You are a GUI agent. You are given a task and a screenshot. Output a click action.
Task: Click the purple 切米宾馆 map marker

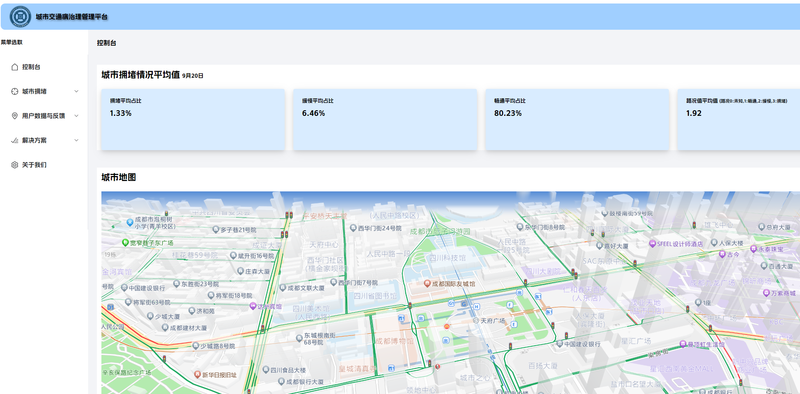click(252, 306)
